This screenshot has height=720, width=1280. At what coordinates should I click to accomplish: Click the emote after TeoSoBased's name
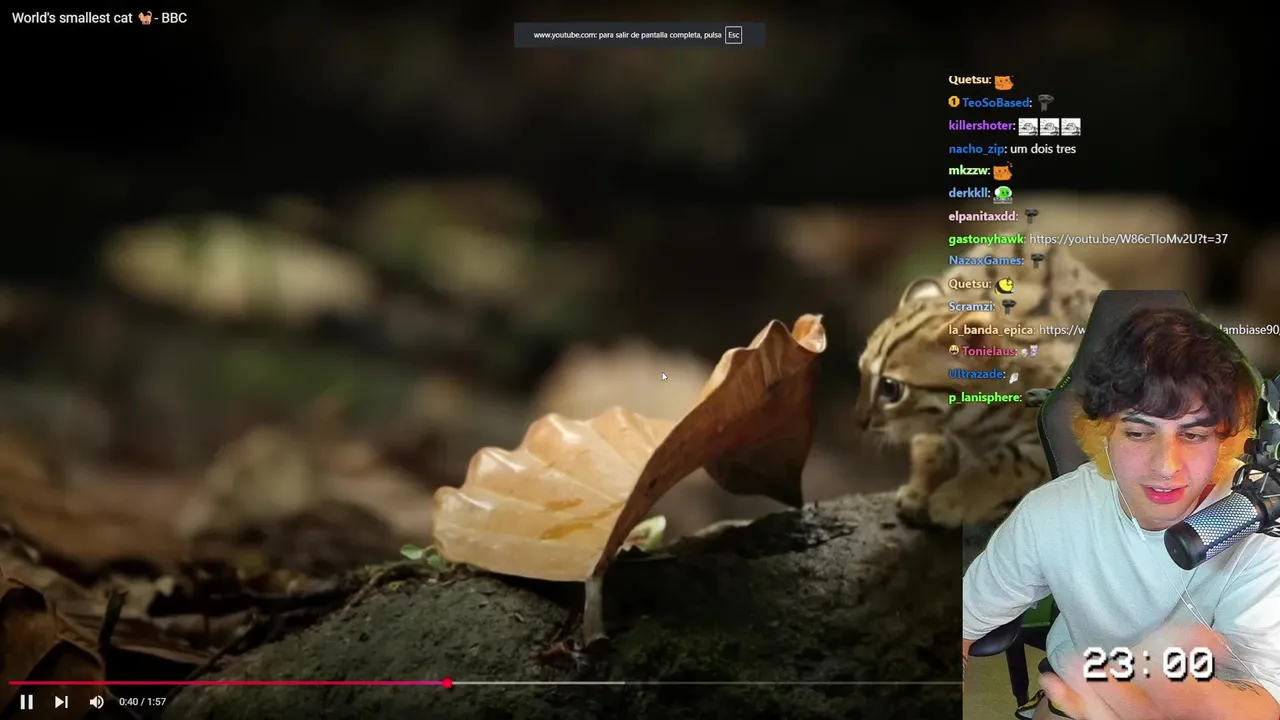click(1045, 103)
